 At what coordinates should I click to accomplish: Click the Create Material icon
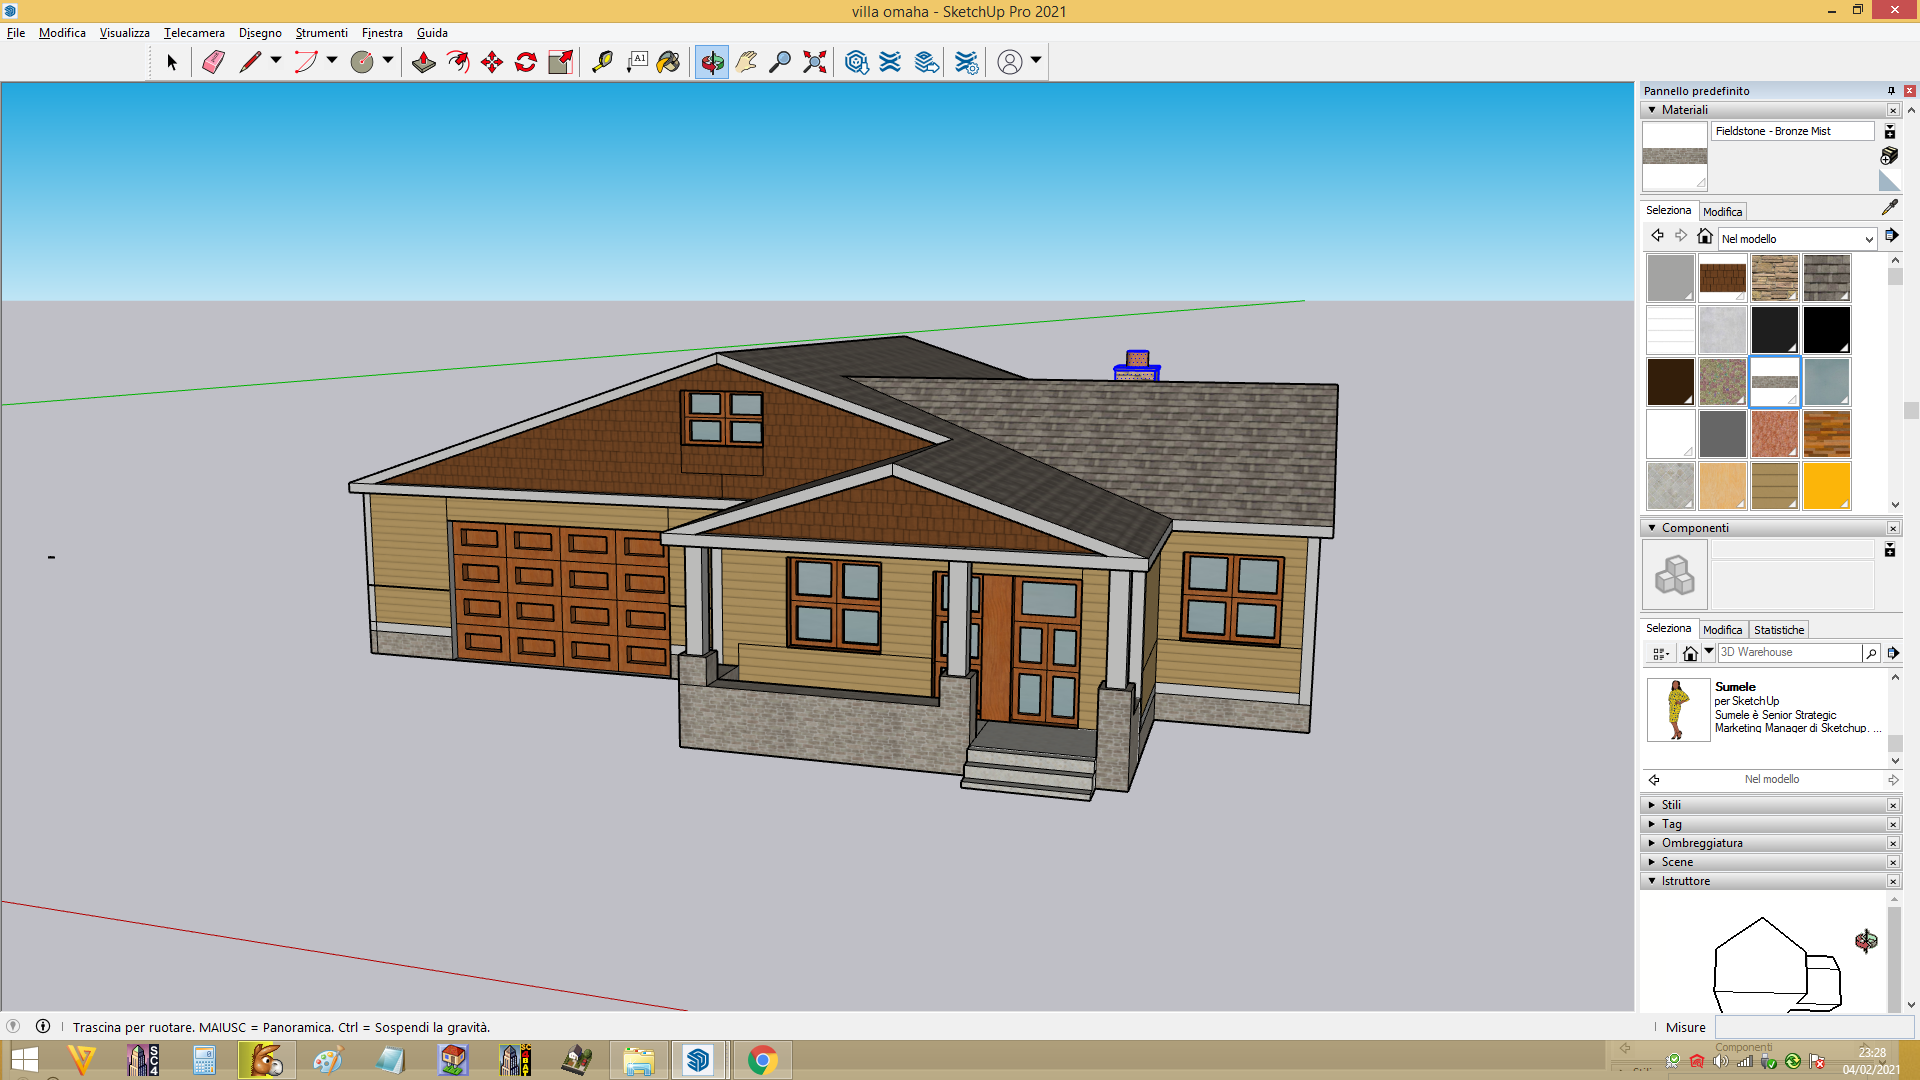[x=1889, y=156]
